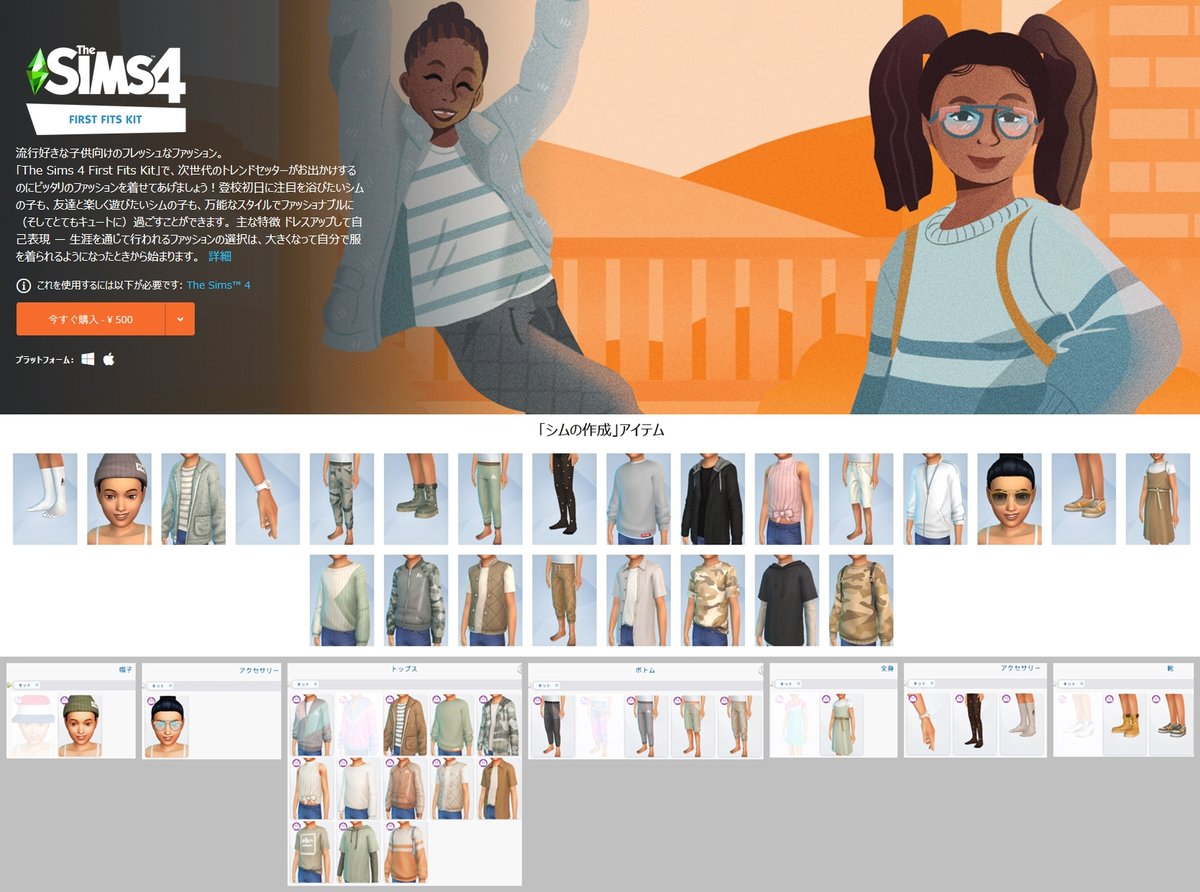Open the black hooded jacket store thumbnail
Viewport: 1200px width, 892px height.
click(x=712, y=499)
